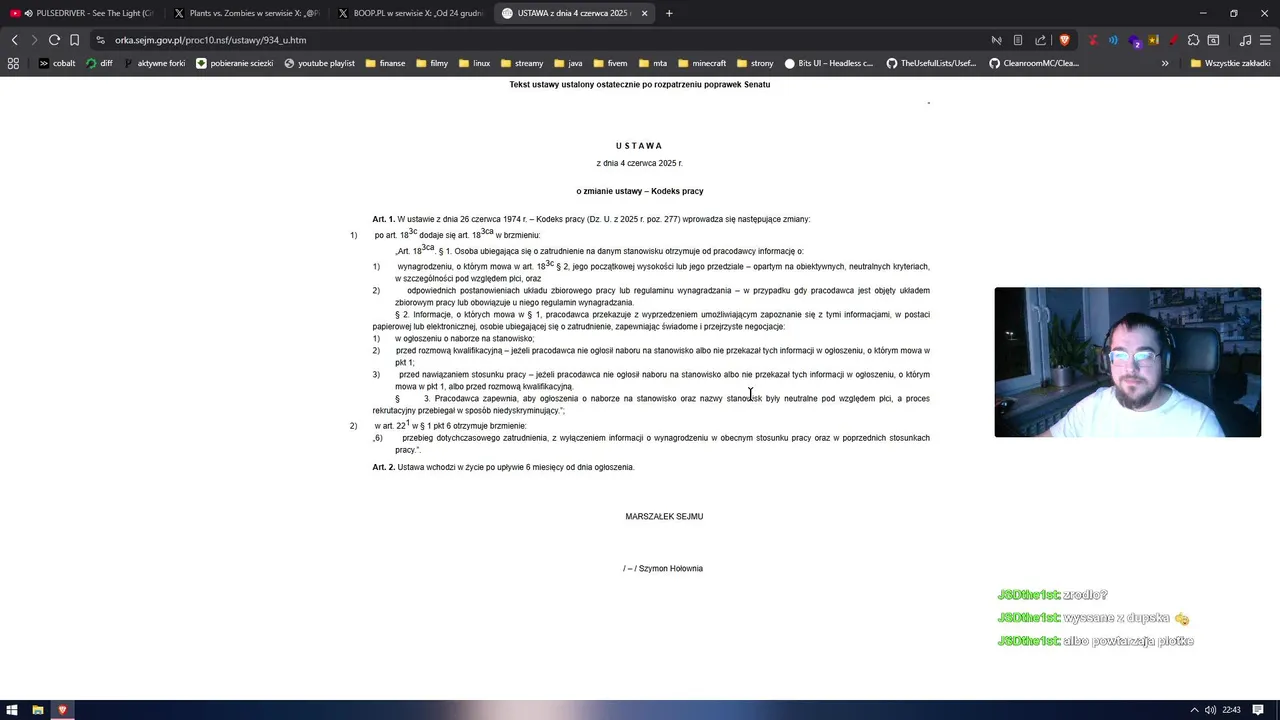Viewport: 1280px width, 720px height.
Task: Open the CleanroomMC GitHub bookmark
Action: (x=1034, y=63)
